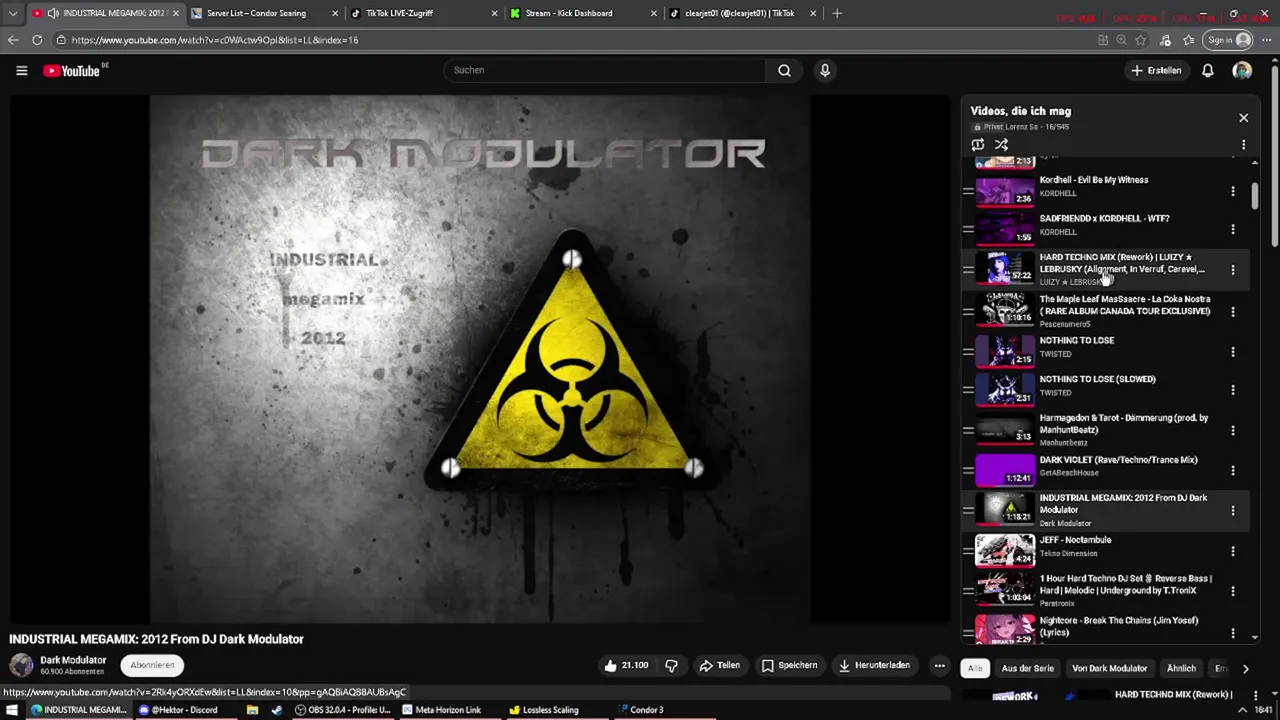Open Dark Modulator channel avatar
The image size is (1280, 720).
(x=21, y=665)
